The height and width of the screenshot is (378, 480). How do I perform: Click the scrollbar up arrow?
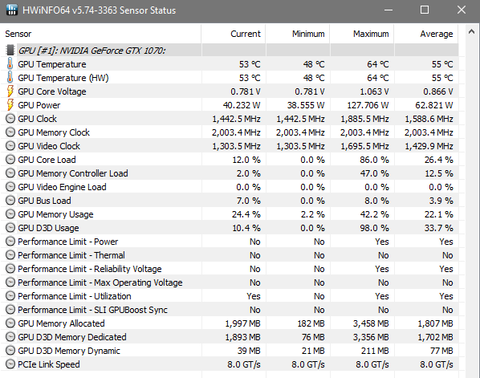(x=471, y=32)
